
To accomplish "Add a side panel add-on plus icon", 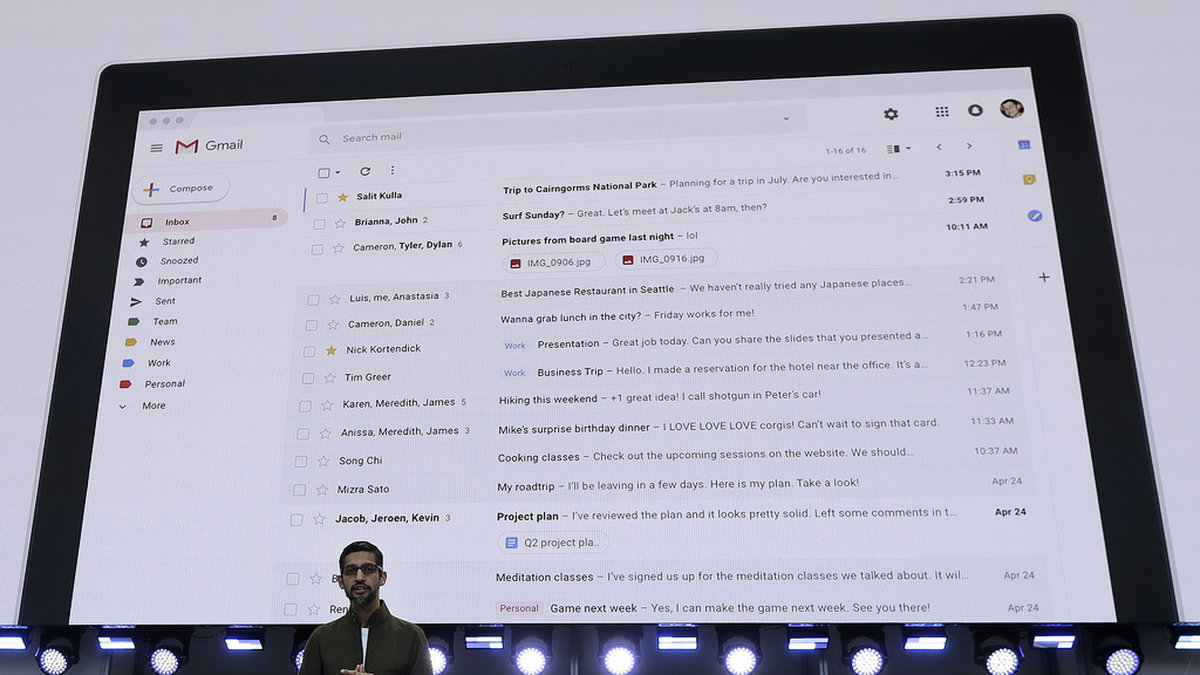I will point(1044,277).
